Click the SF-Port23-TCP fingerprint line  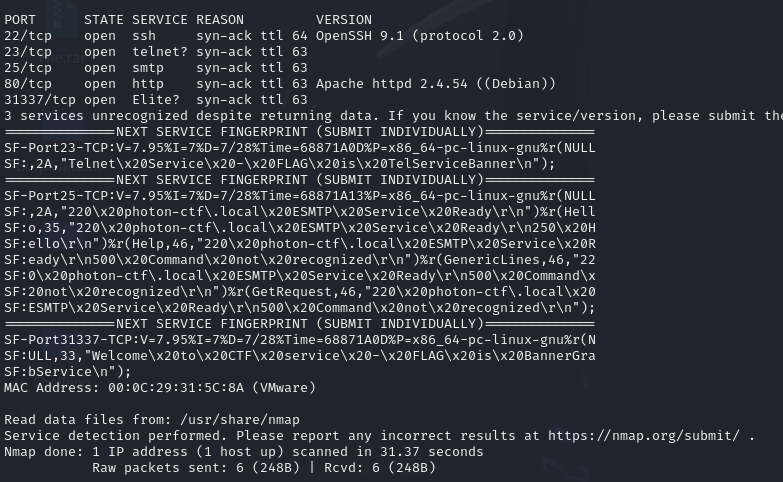click(300, 148)
